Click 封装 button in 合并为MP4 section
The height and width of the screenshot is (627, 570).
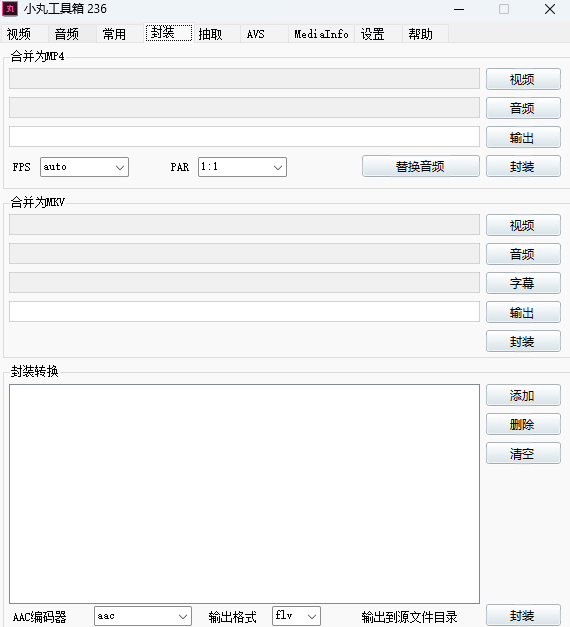point(523,166)
